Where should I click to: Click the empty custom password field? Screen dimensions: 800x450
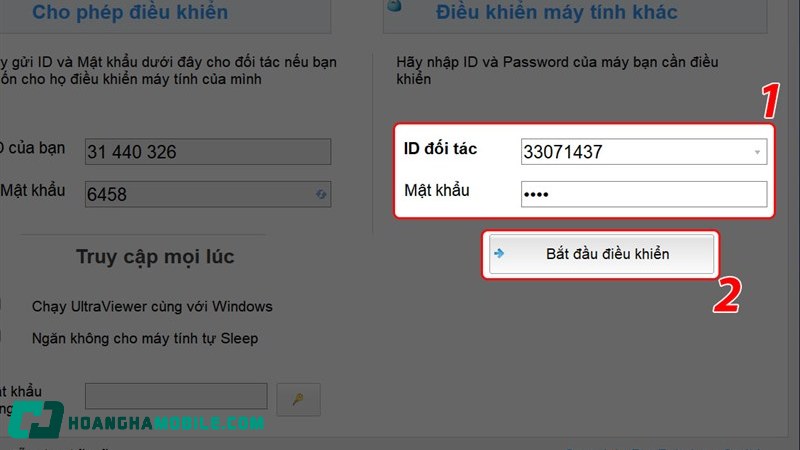[176, 396]
